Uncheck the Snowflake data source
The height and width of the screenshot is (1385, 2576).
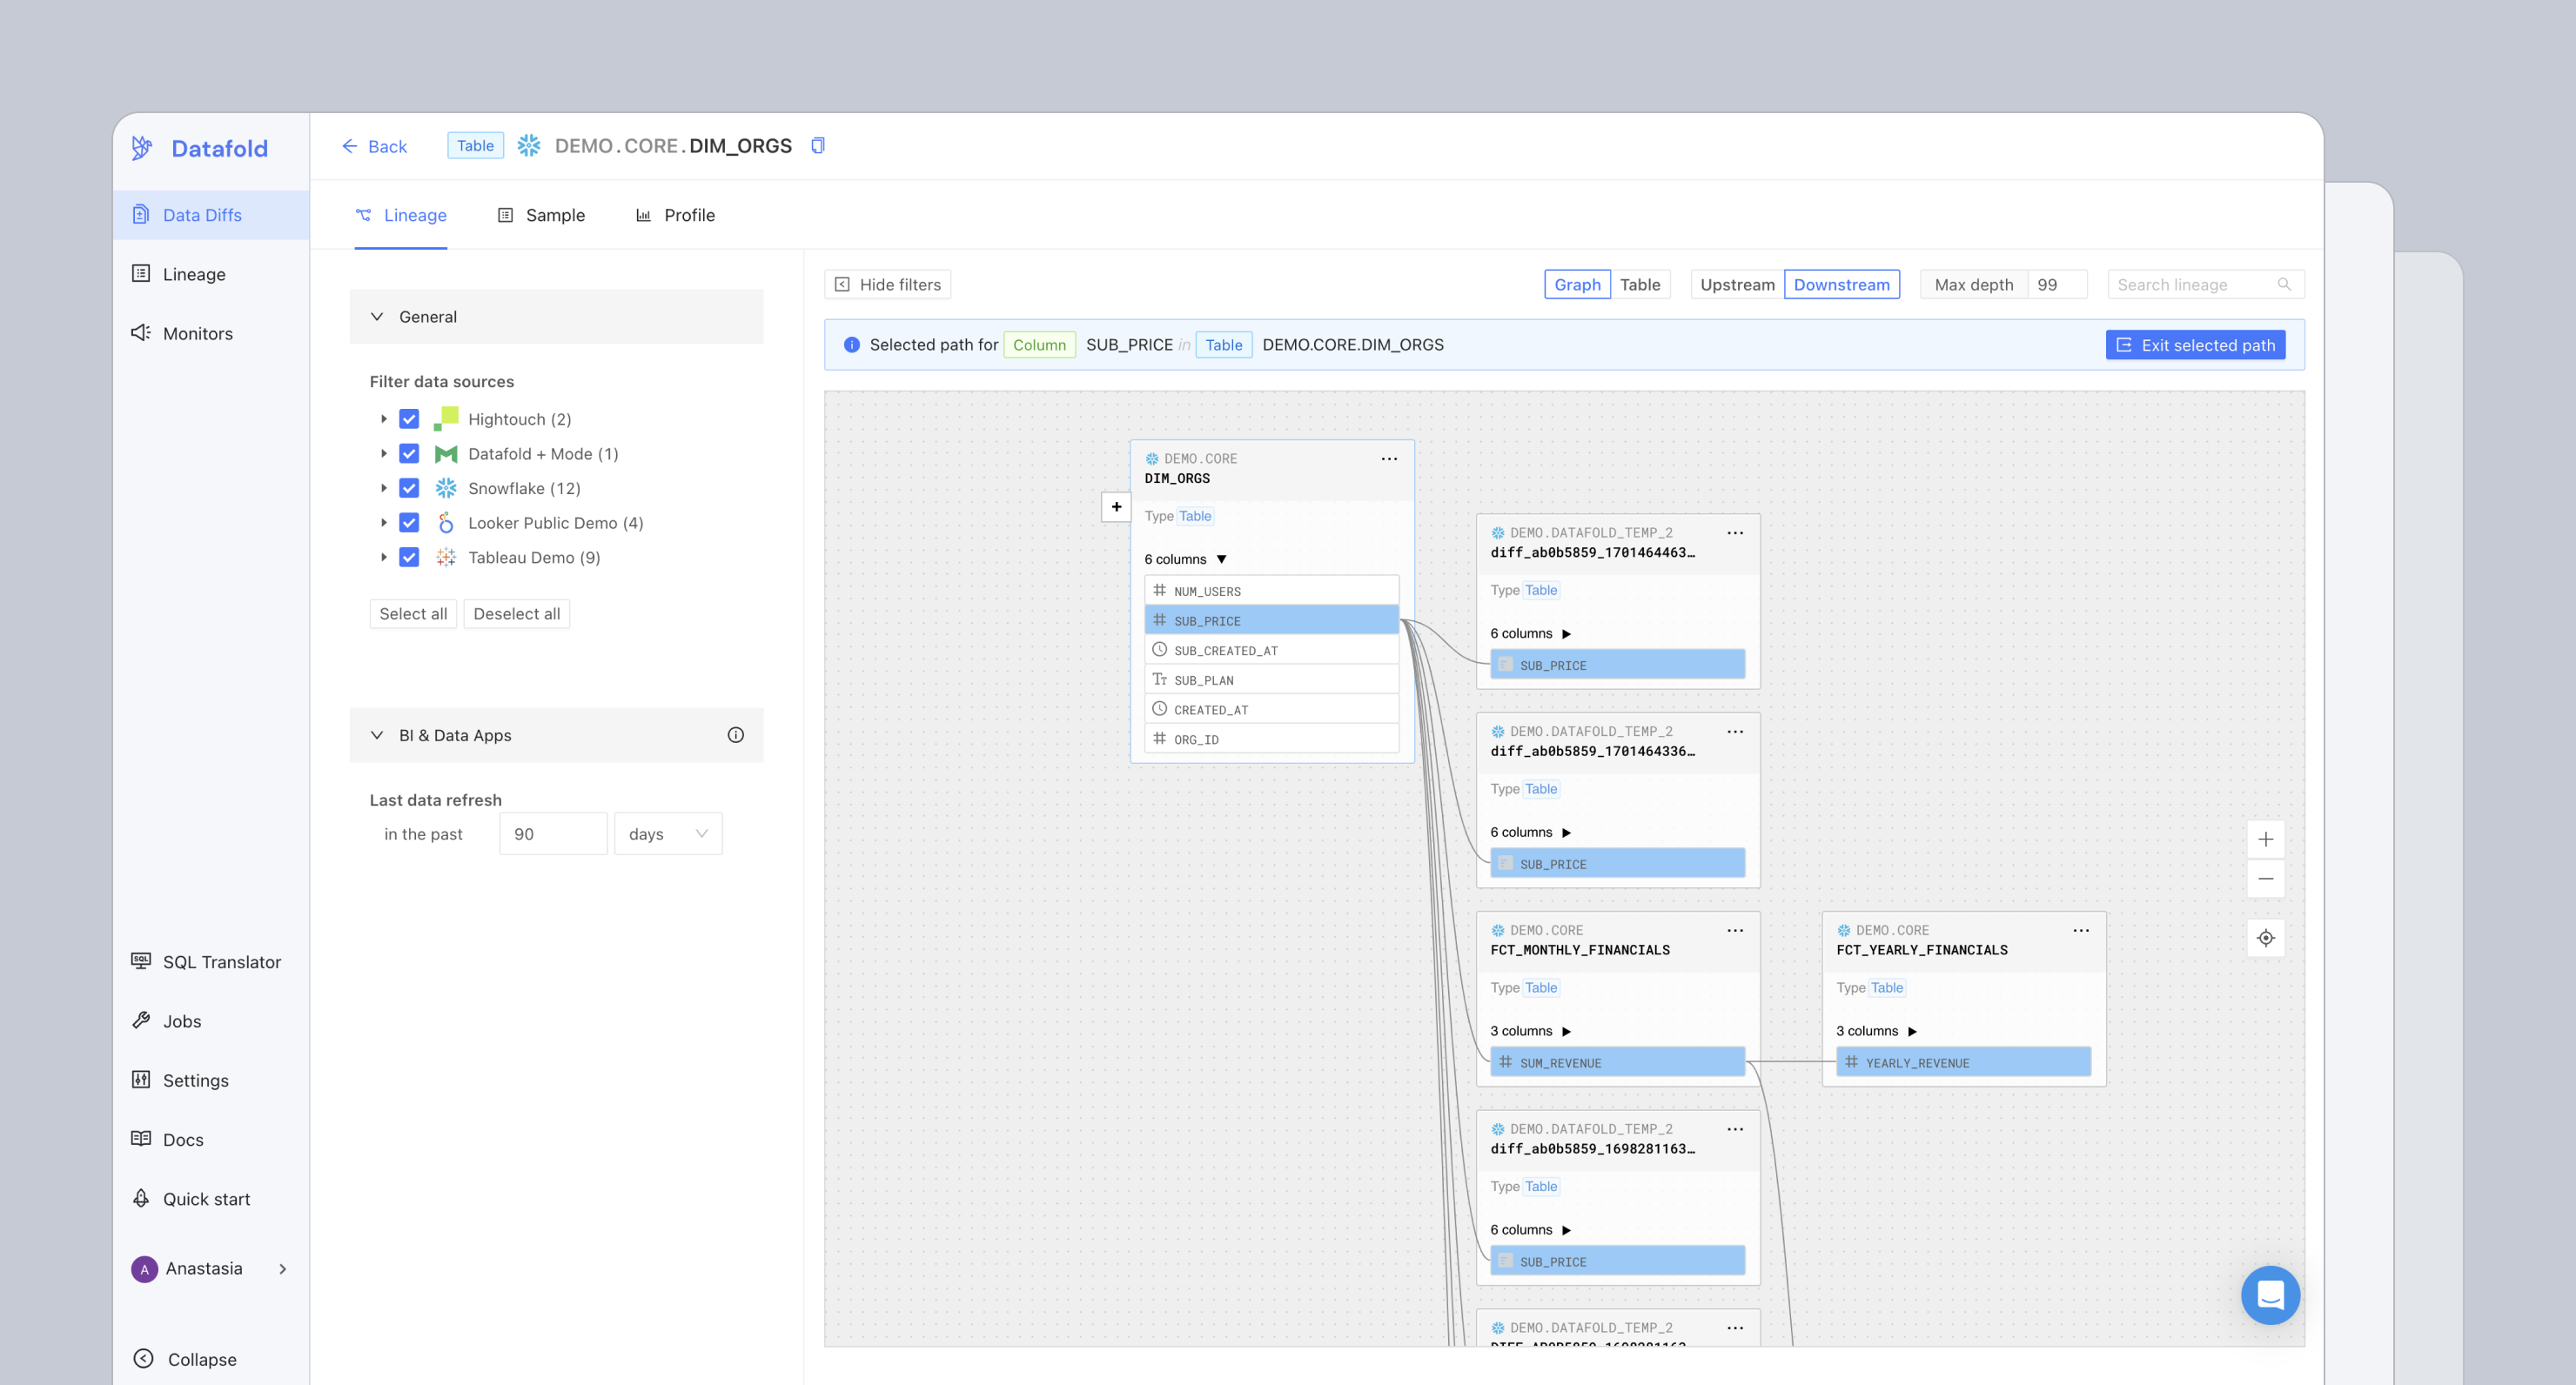coord(409,488)
